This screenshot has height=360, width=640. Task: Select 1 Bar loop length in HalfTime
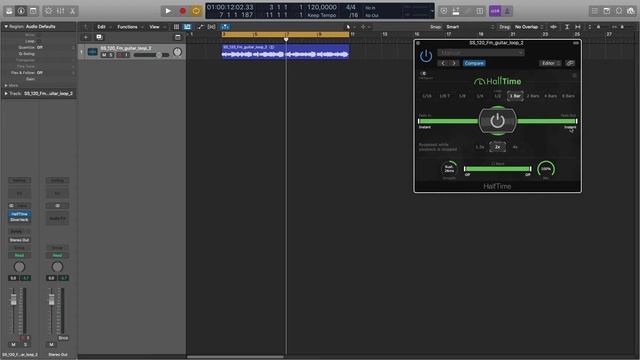[515, 96]
